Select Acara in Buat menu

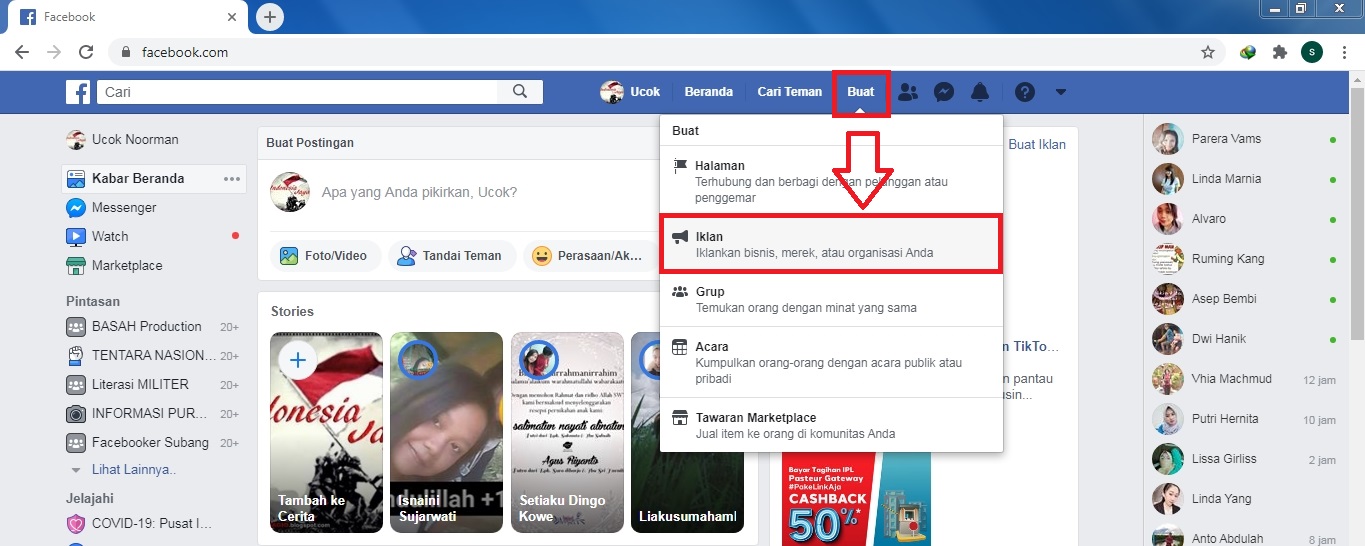tap(831, 362)
